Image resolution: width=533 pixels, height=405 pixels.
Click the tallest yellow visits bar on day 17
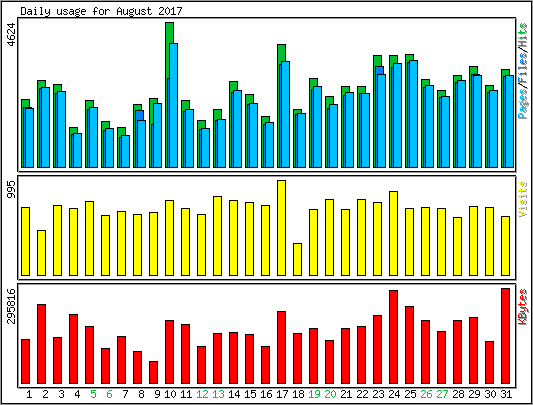click(x=281, y=228)
